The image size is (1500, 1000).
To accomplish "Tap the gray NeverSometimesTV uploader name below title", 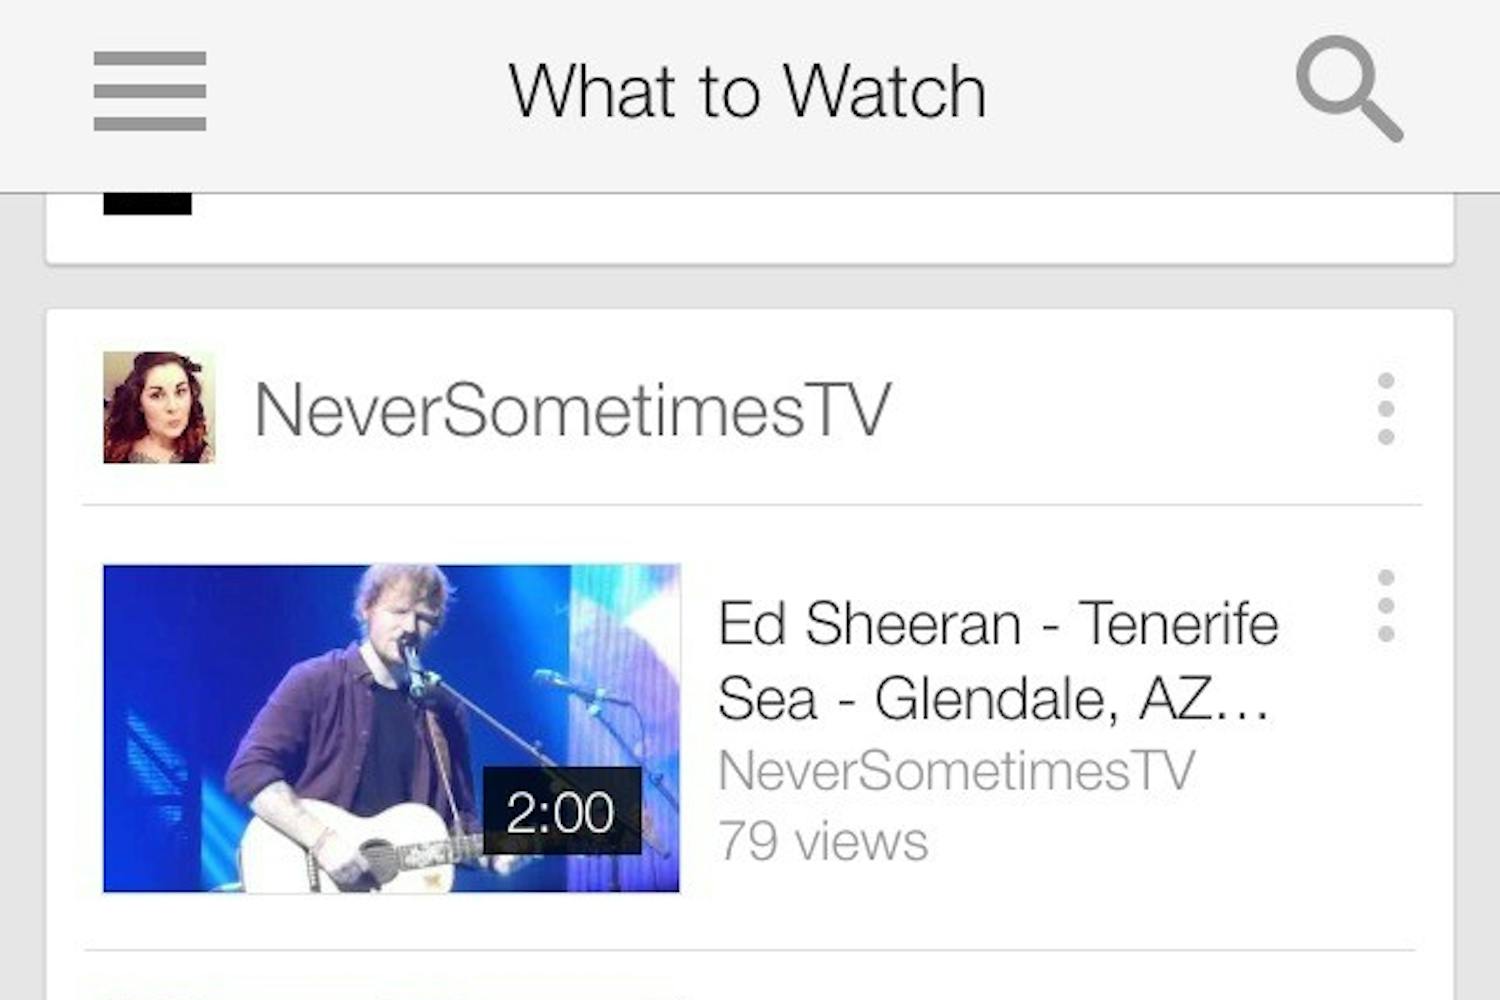I will pos(956,771).
